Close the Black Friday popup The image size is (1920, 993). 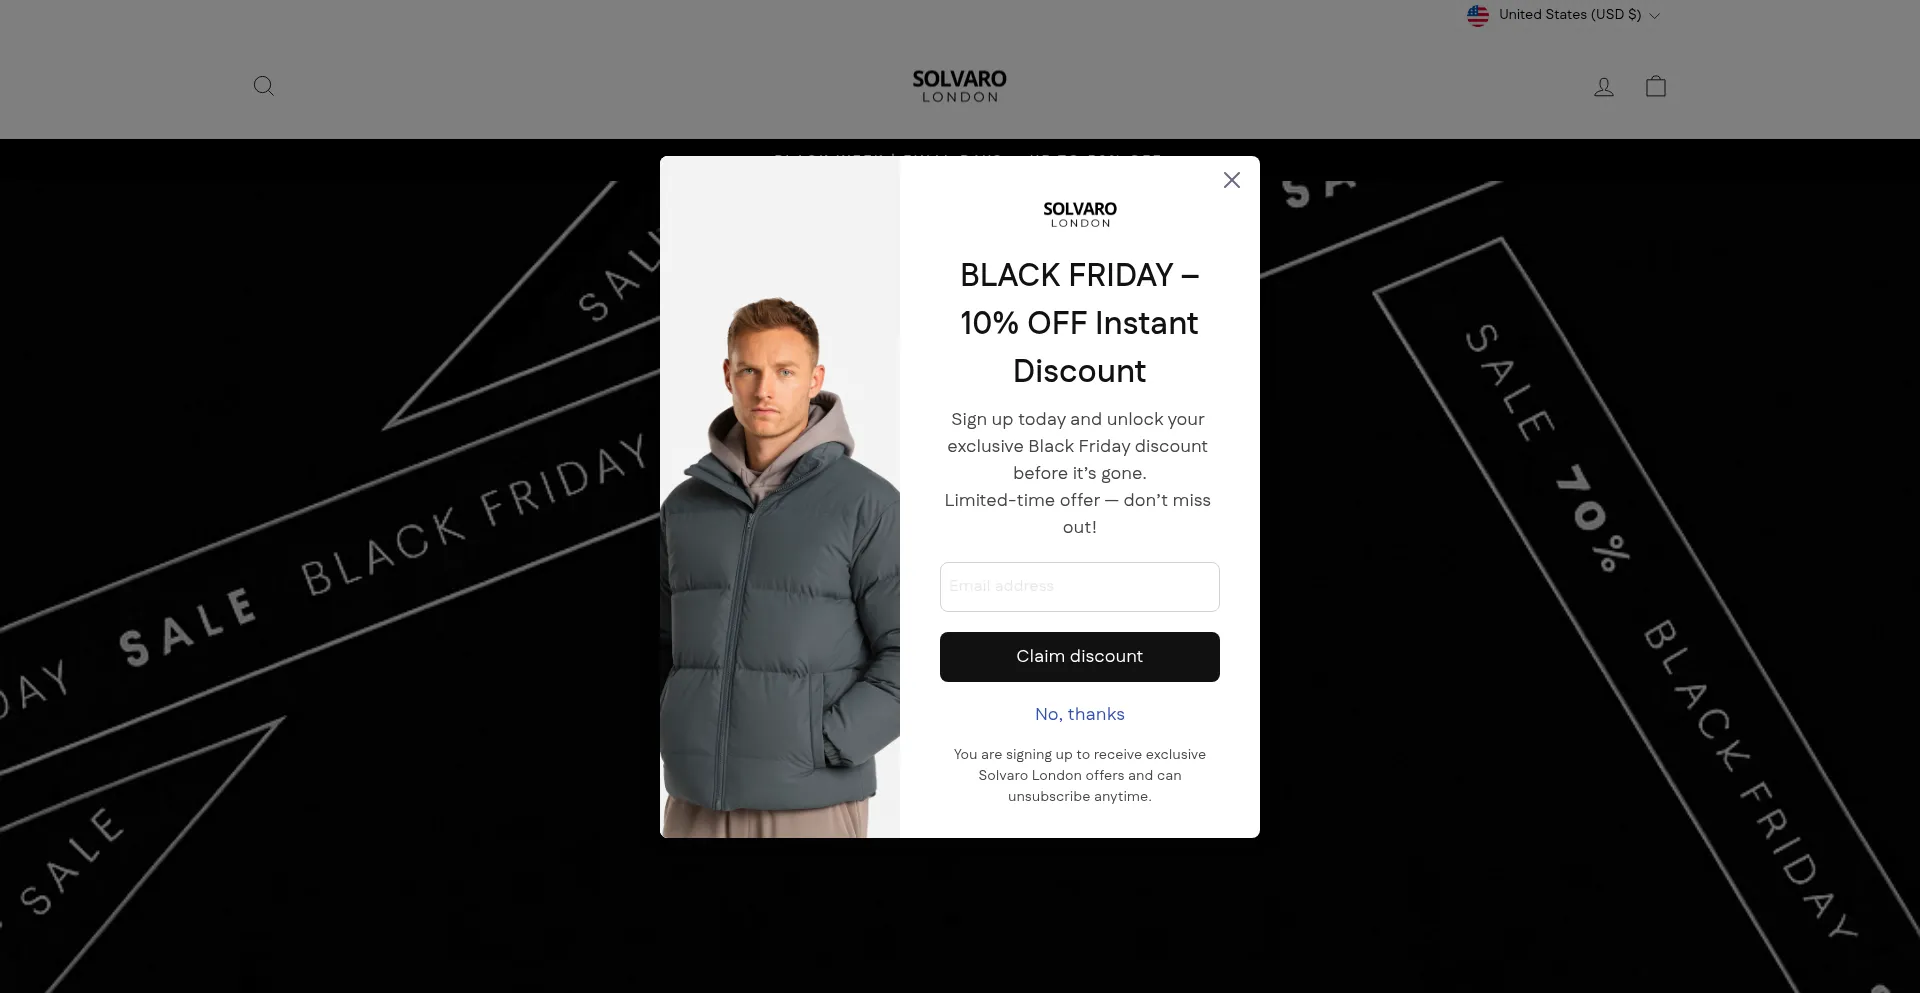(1232, 180)
